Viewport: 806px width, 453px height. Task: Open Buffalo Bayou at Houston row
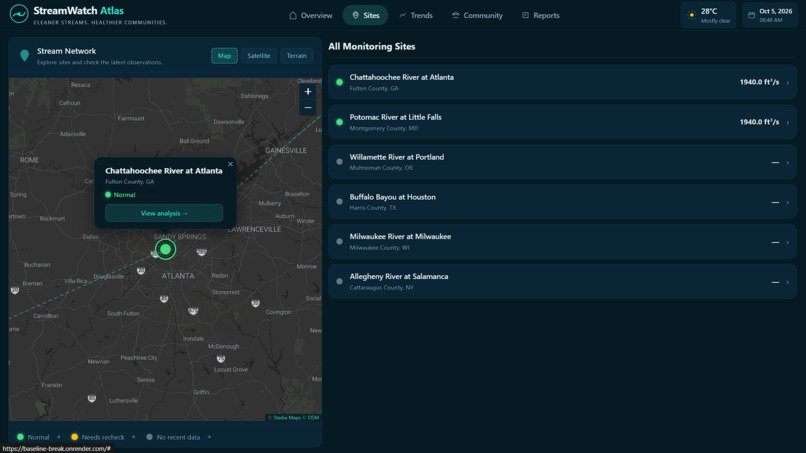point(562,202)
